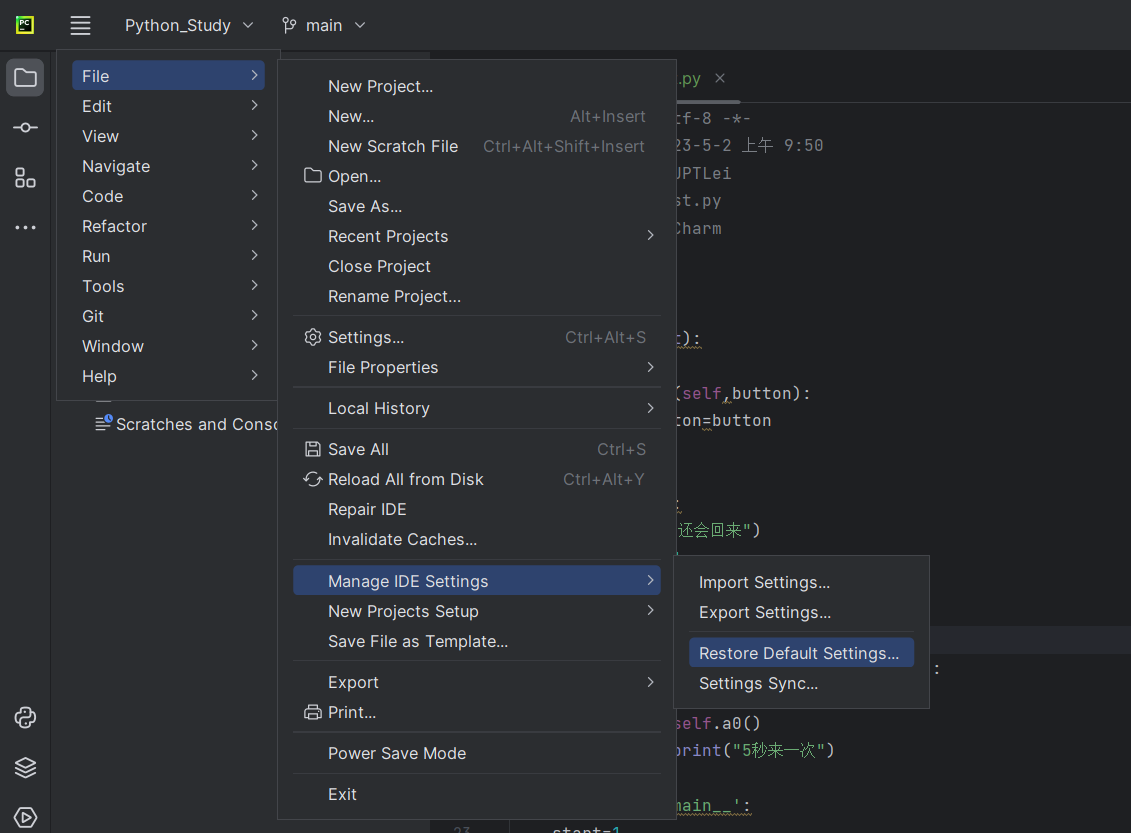This screenshot has height=833, width=1131.
Task: Open the Git menu
Action: point(168,316)
